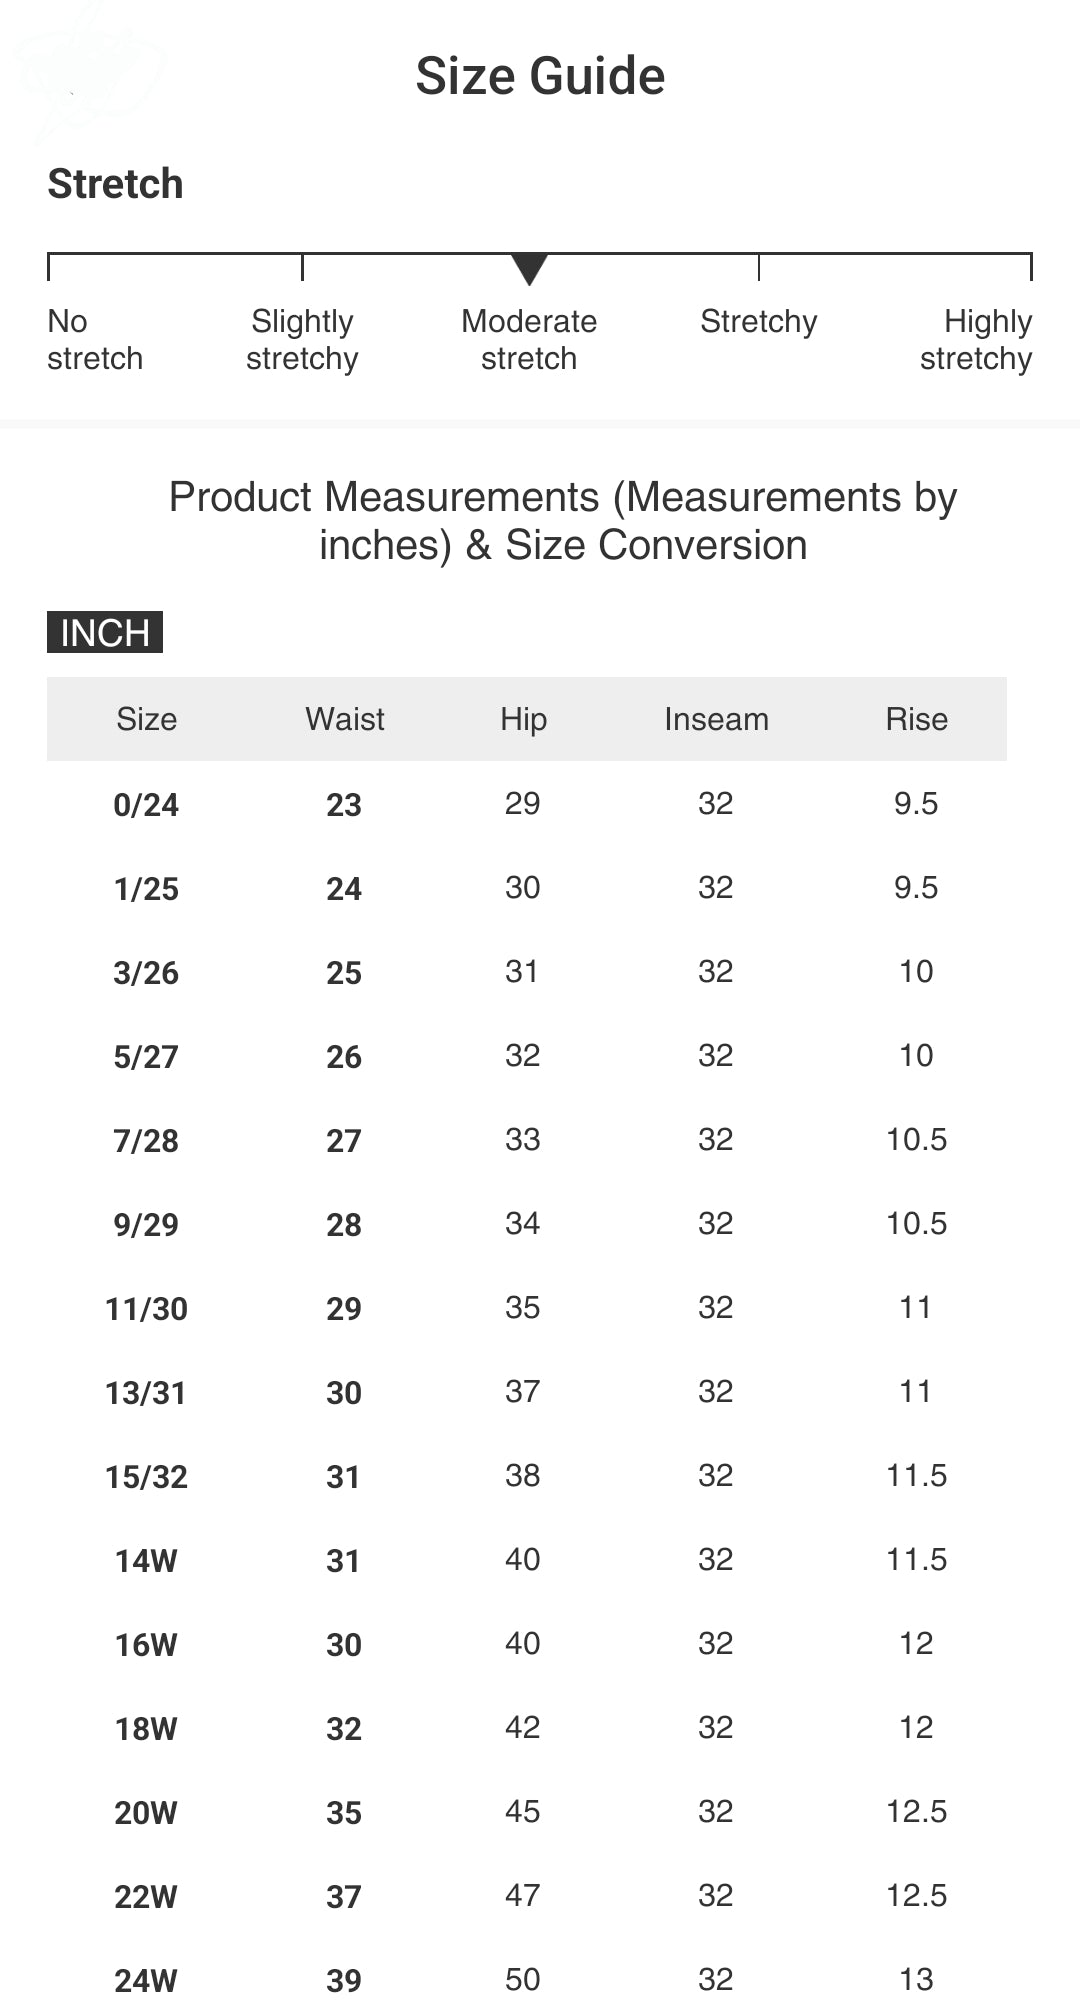
Task: Click the 'Slightly stretchy' scale label
Action: [302, 340]
